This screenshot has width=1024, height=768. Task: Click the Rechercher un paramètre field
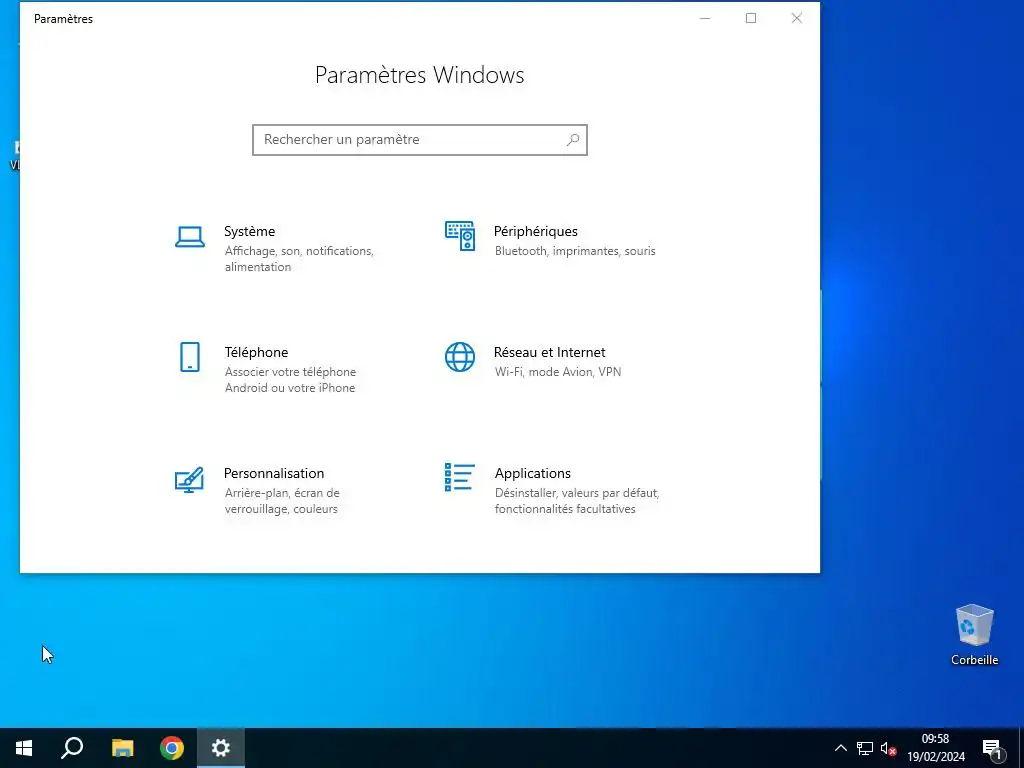pos(420,140)
